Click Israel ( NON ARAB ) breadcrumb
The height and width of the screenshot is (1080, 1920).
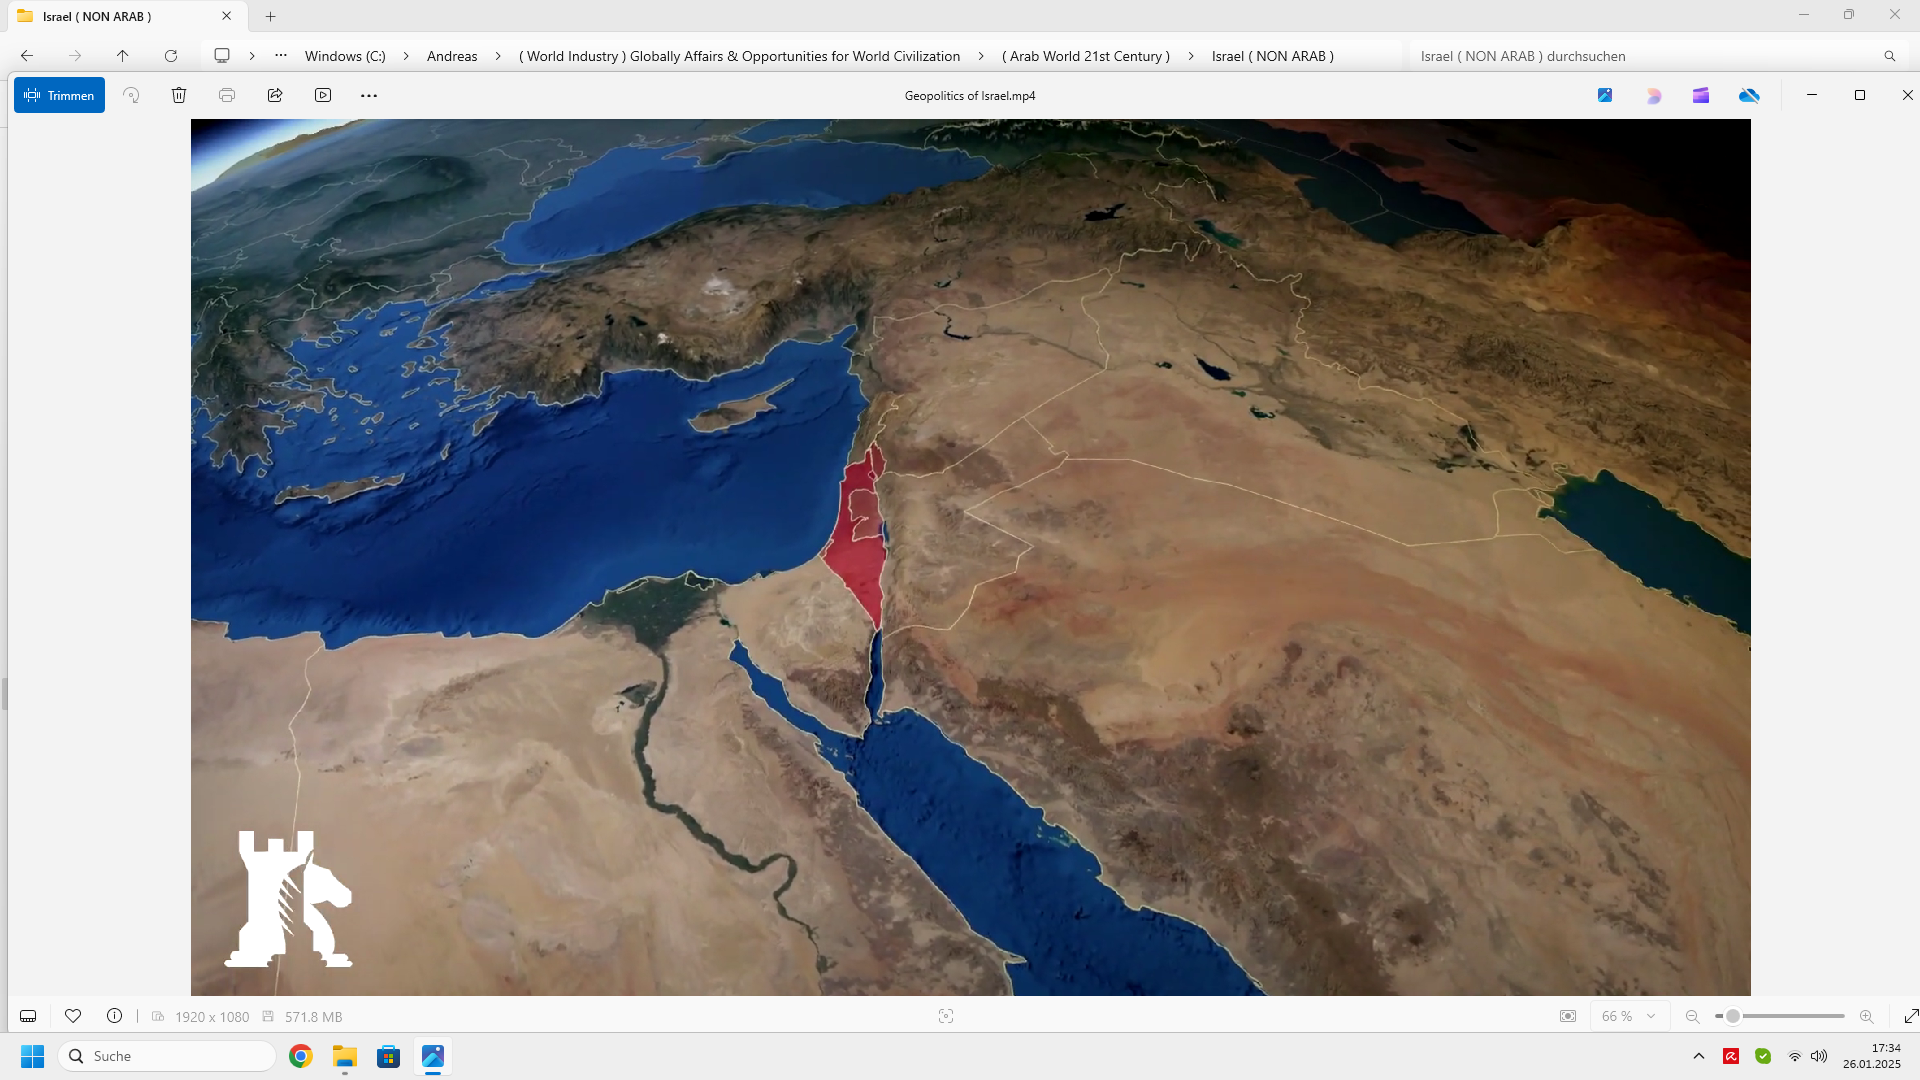1273,56
